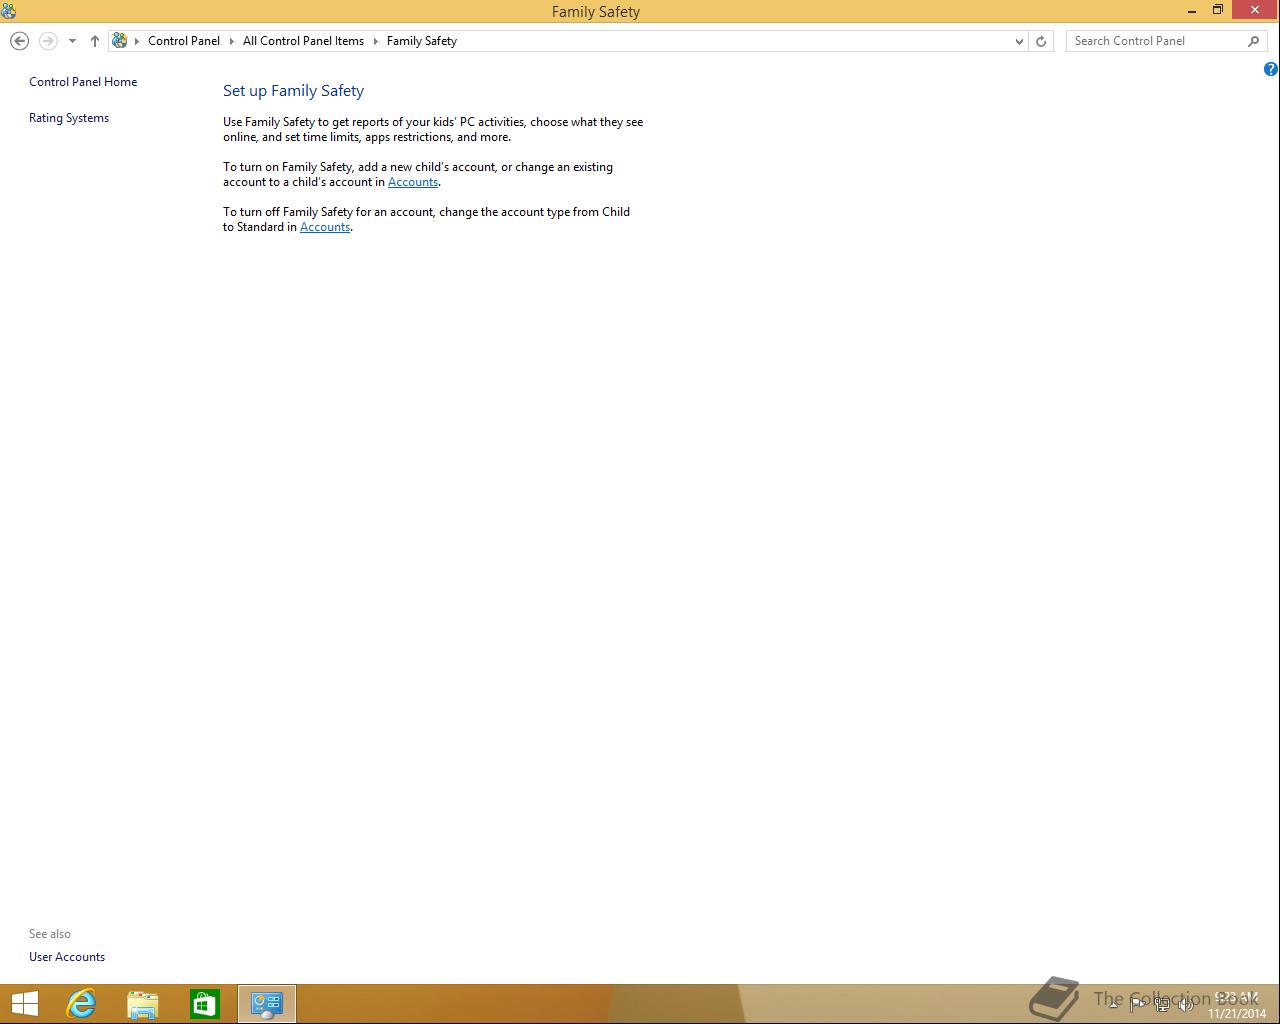Refresh the Family Safety page
The image size is (1280, 1024).
click(x=1041, y=41)
